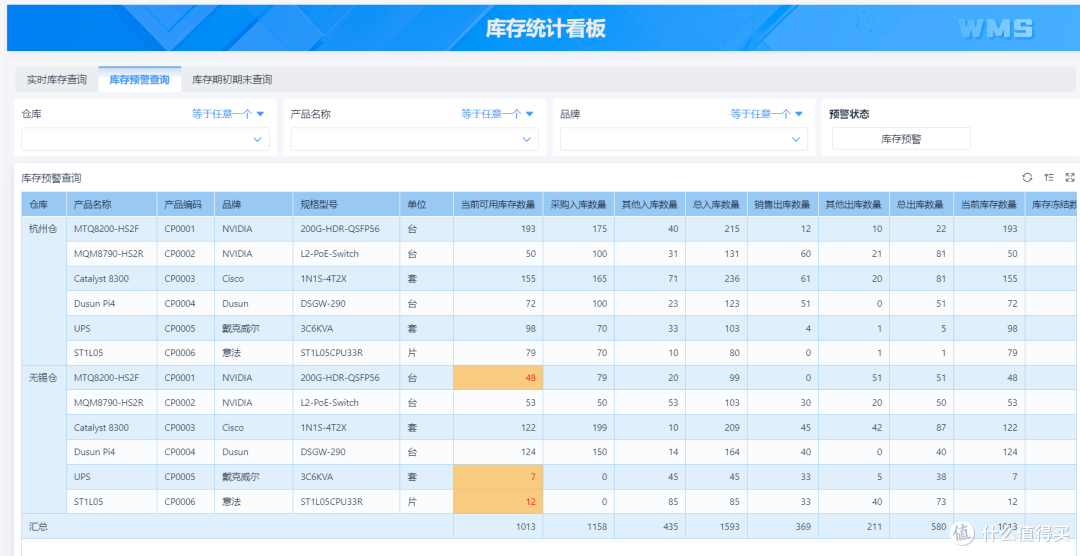Viewport: 1080px width, 556px height.
Task: Click the 规格型号 column header
Action: [x=346, y=205]
